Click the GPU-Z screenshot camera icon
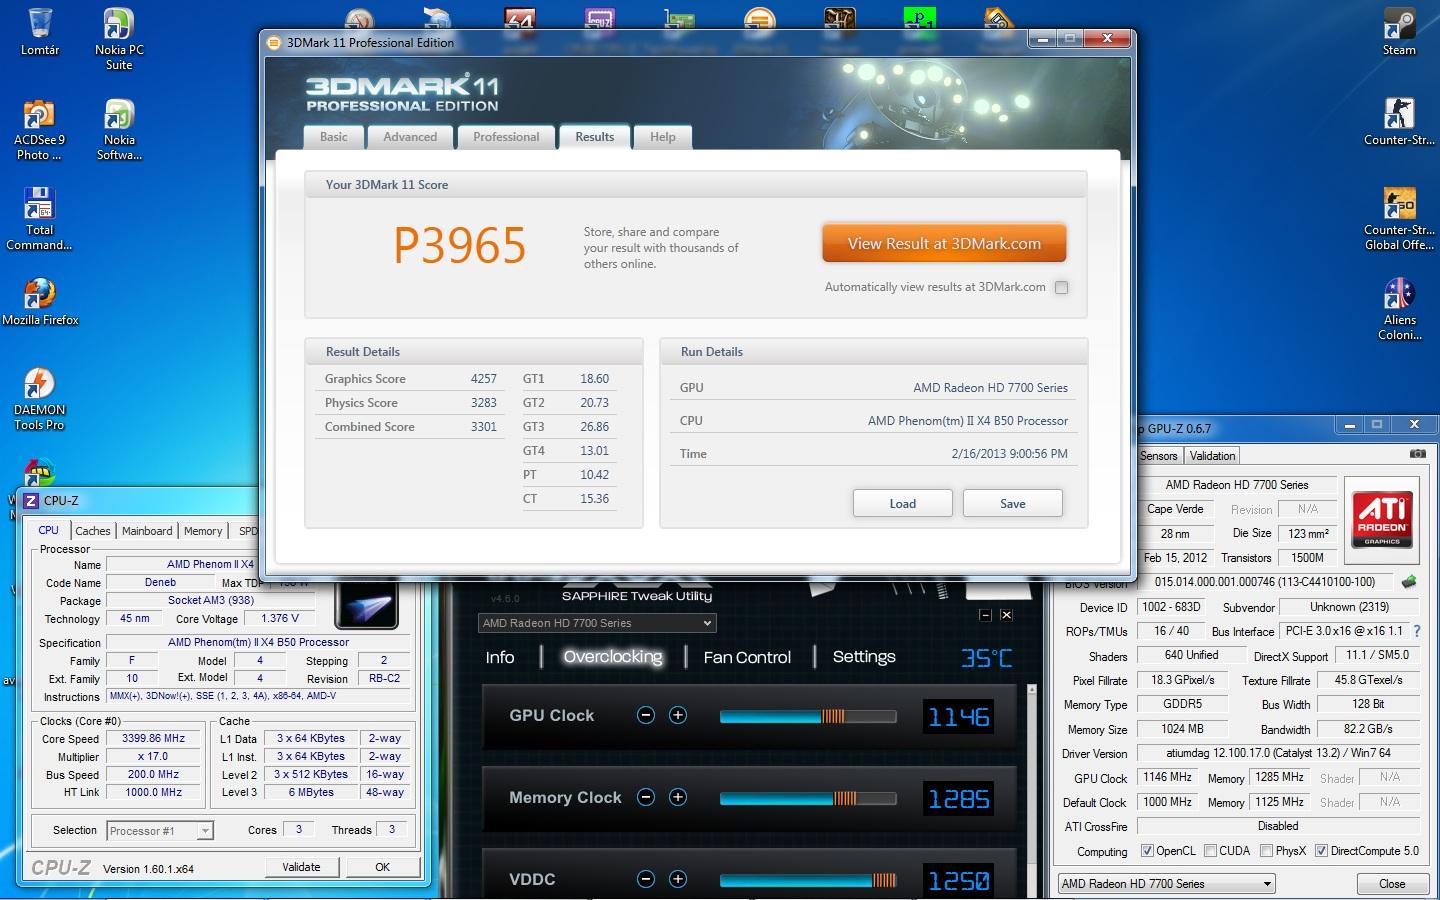Viewport: 1440px width, 900px height. pyautogui.click(x=1417, y=454)
